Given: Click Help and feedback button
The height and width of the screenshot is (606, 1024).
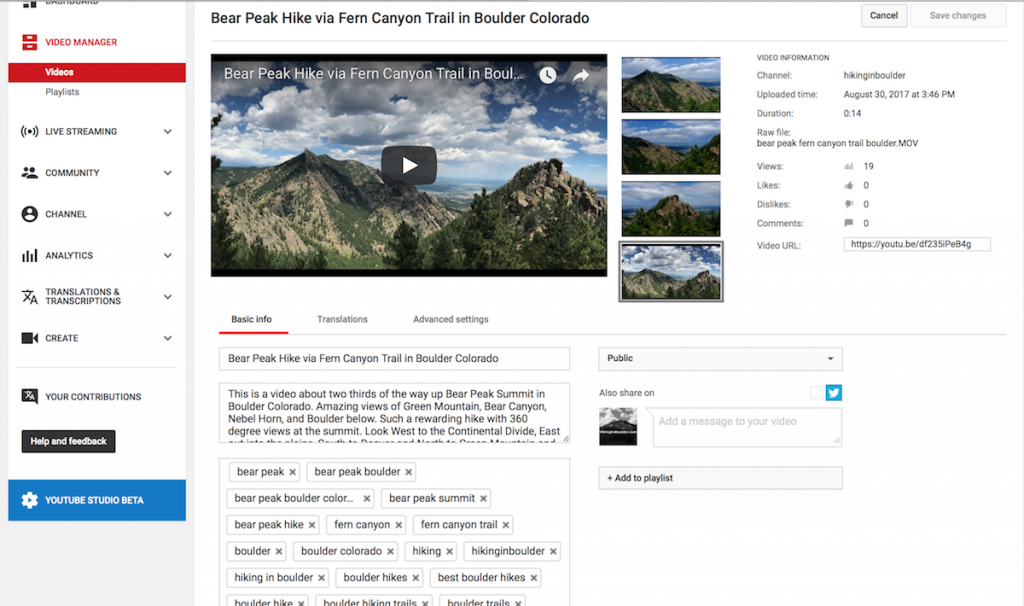Looking at the screenshot, I should [69, 441].
